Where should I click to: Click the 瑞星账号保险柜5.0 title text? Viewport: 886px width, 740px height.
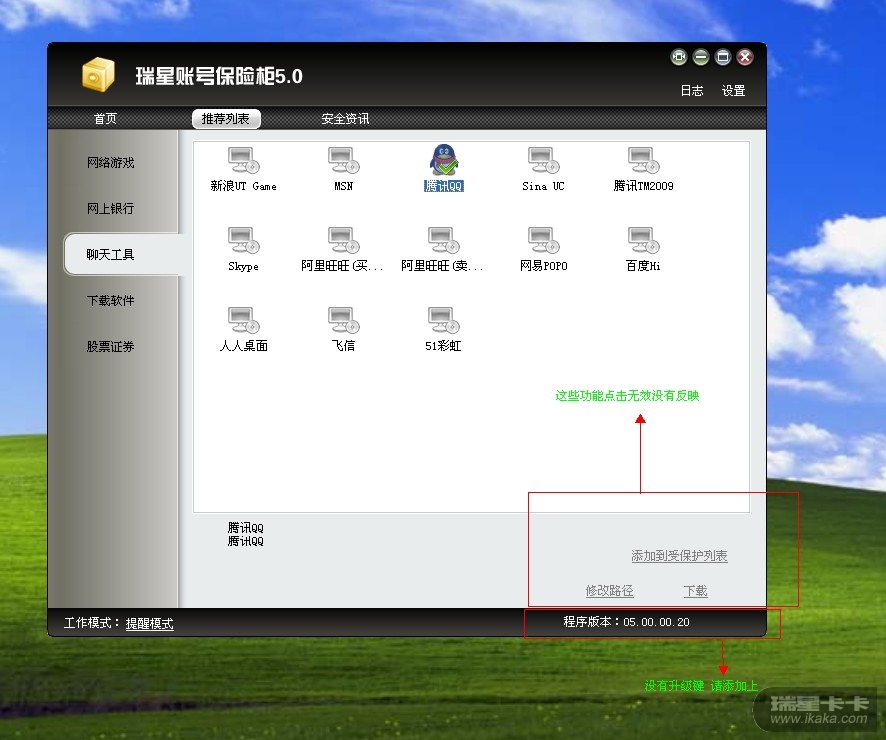point(219,76)
